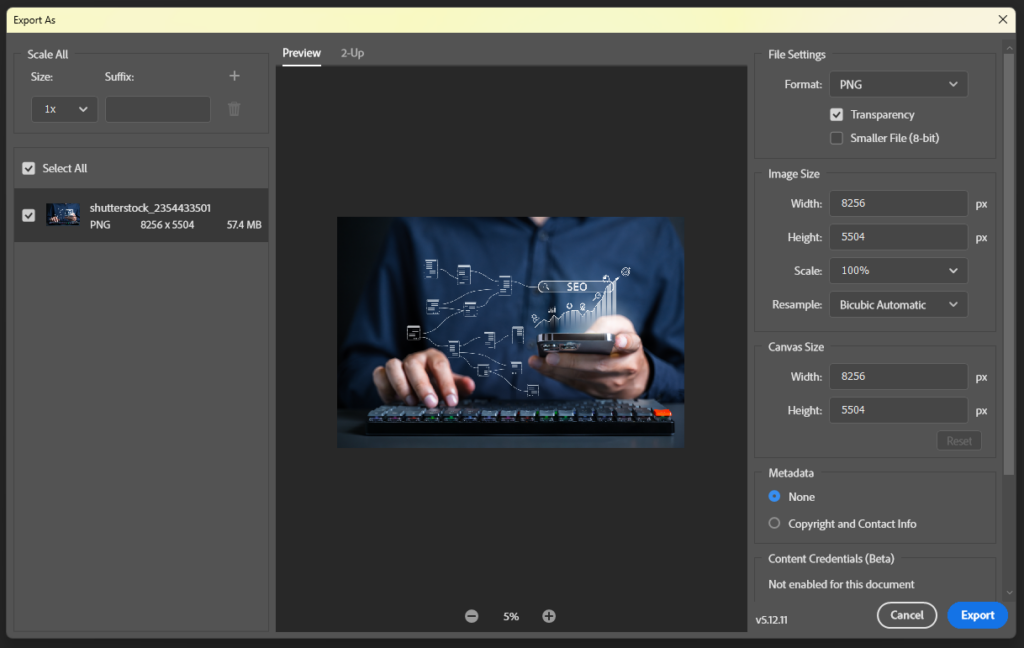The image size is (1024, 648).
Task: Click the preview image of SEO photo
Action: tap(511, 332)
